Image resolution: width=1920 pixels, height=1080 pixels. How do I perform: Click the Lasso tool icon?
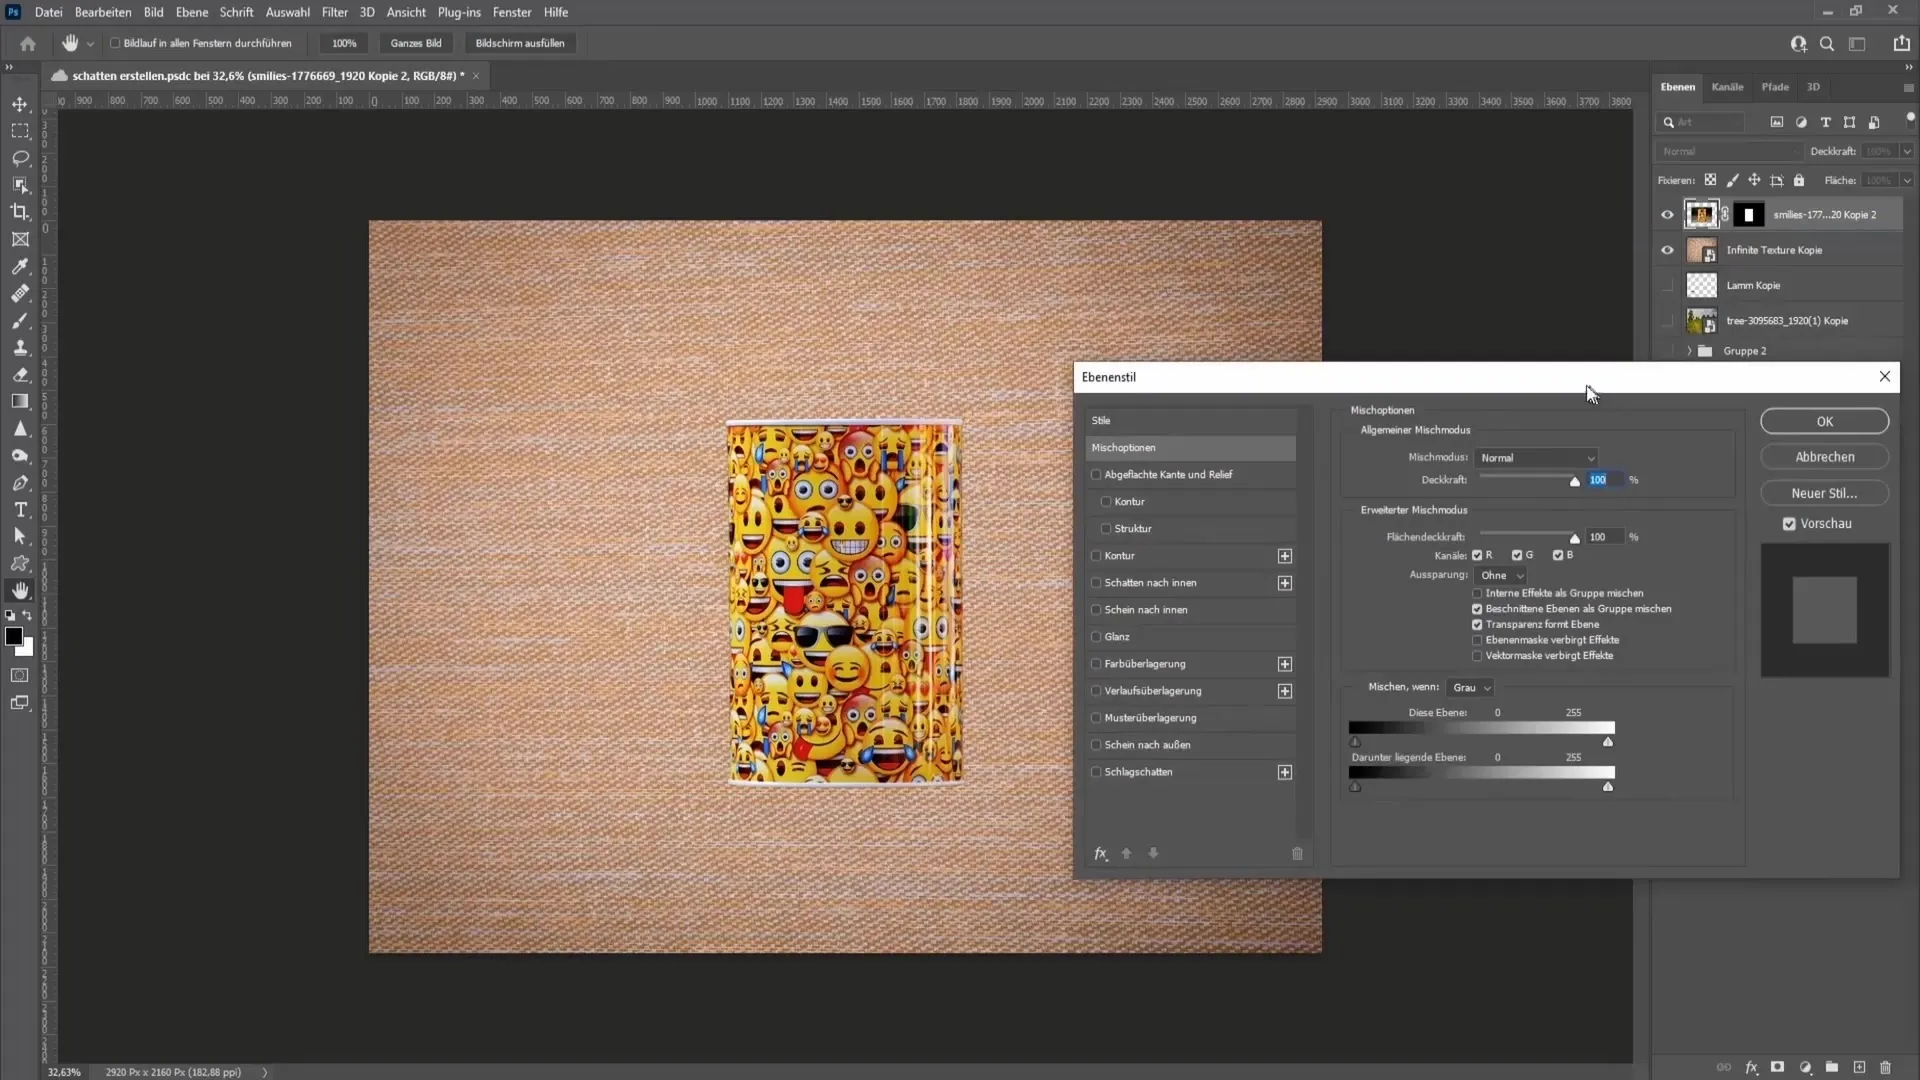point(20,157)
